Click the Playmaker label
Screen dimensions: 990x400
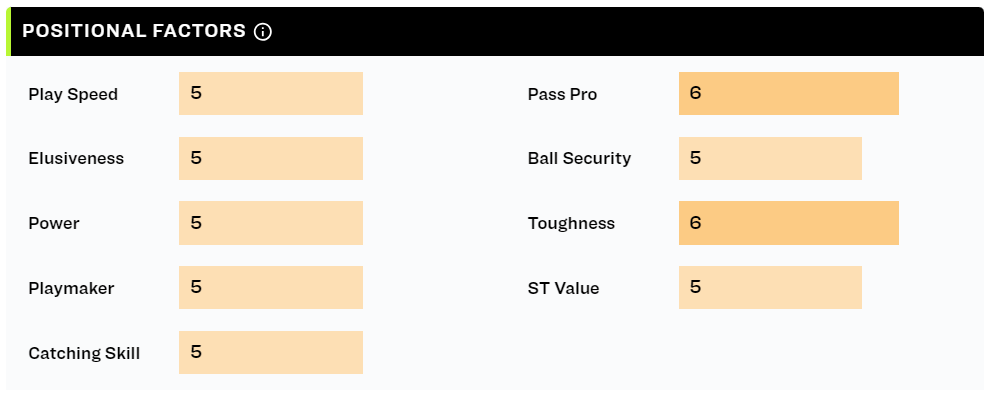(71, 288)
